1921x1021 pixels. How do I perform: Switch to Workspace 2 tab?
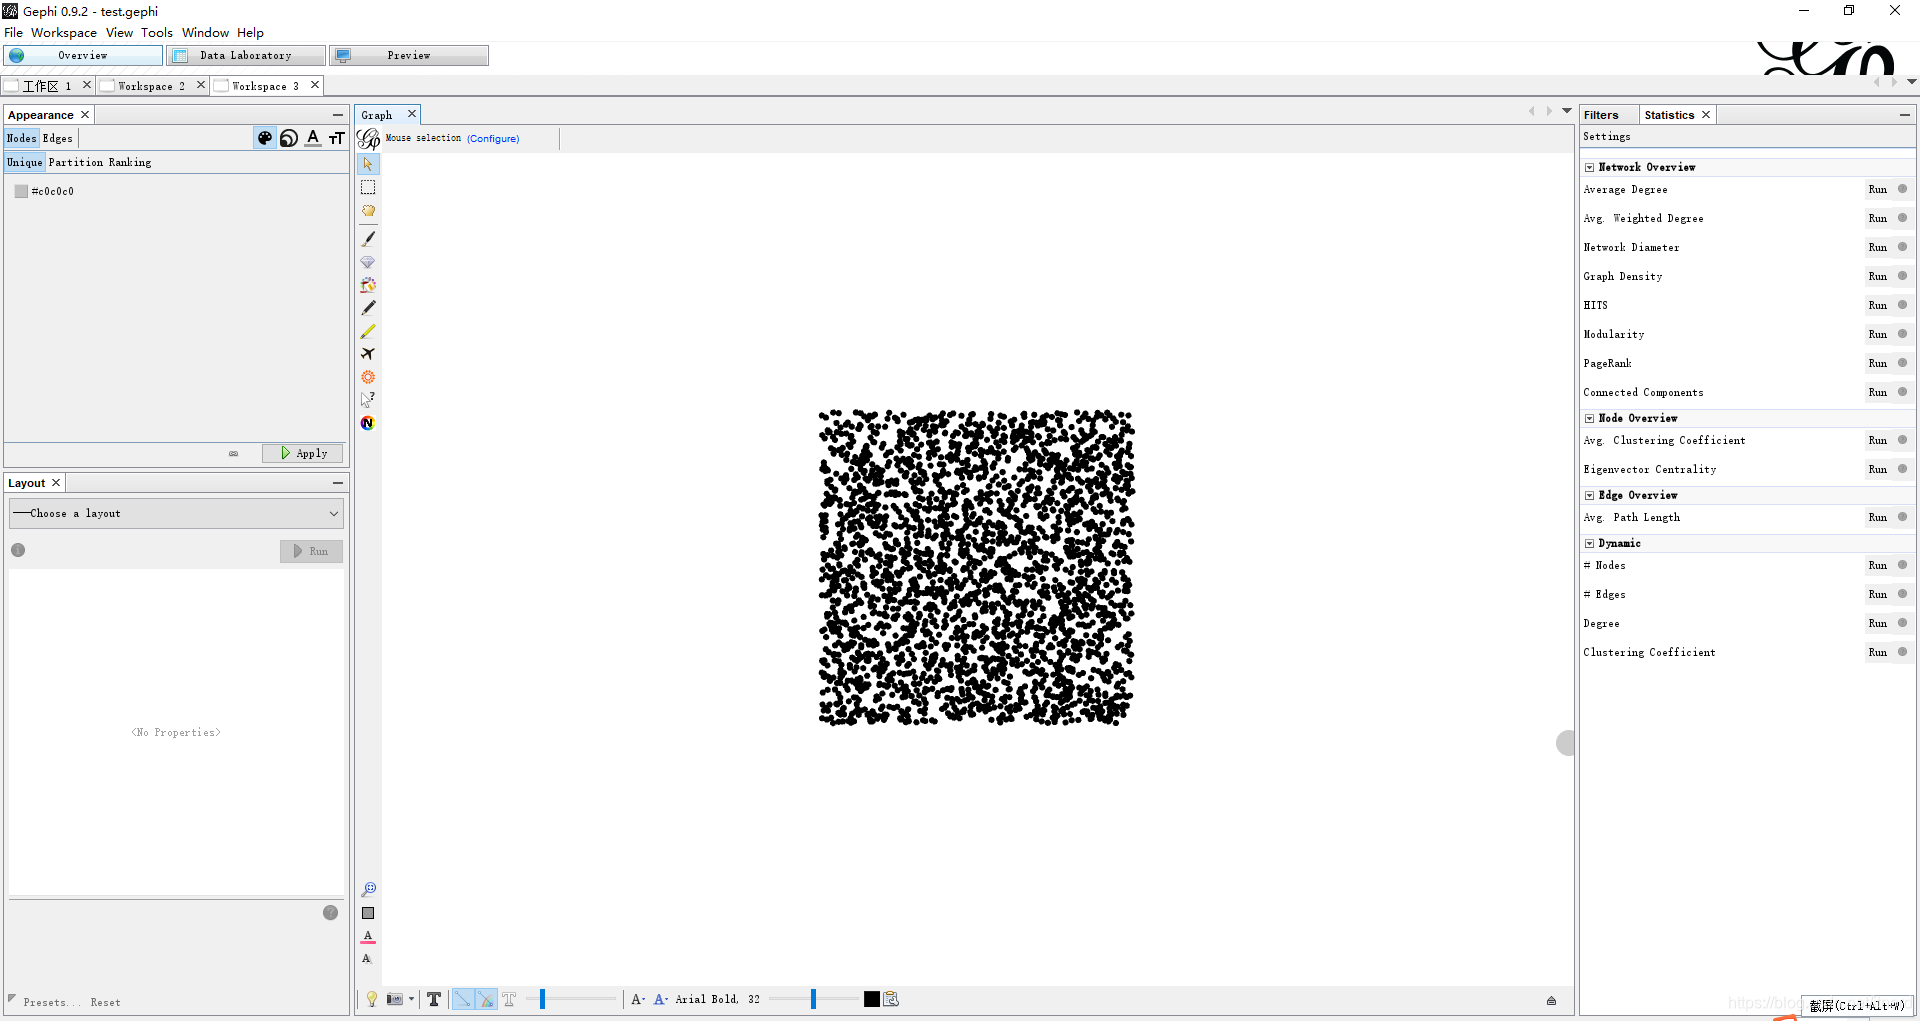(x=151, y=86)
